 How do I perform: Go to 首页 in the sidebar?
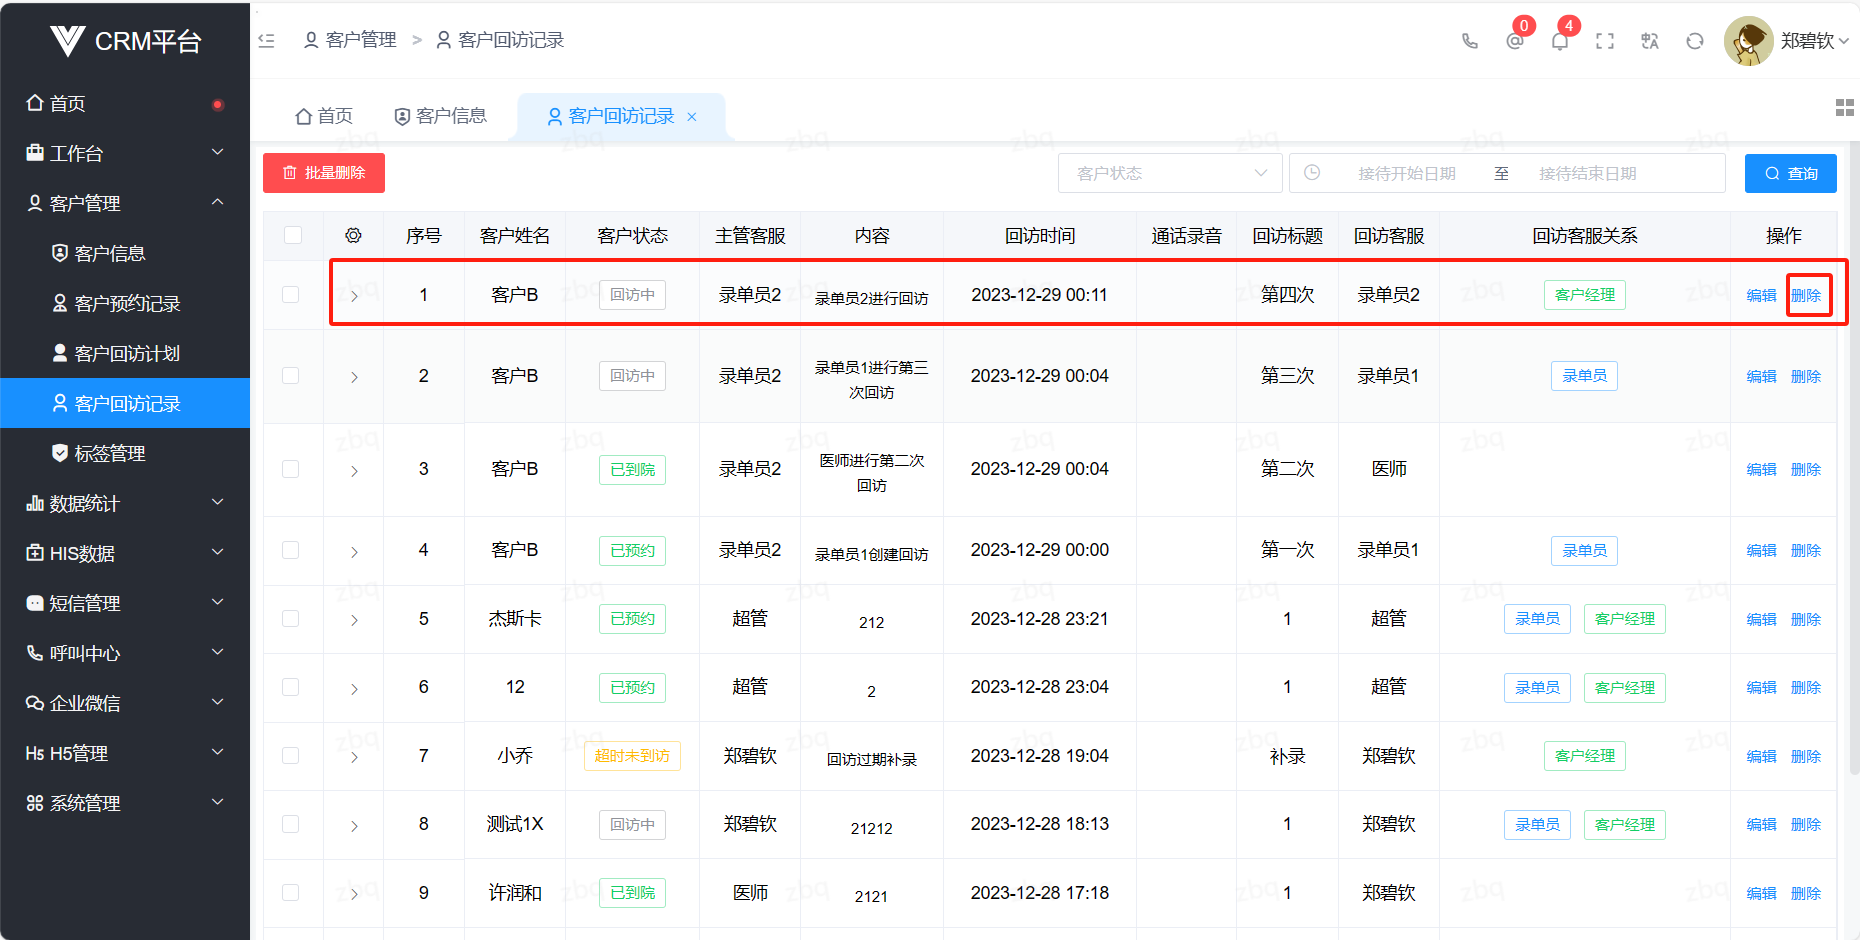(125, 103)
